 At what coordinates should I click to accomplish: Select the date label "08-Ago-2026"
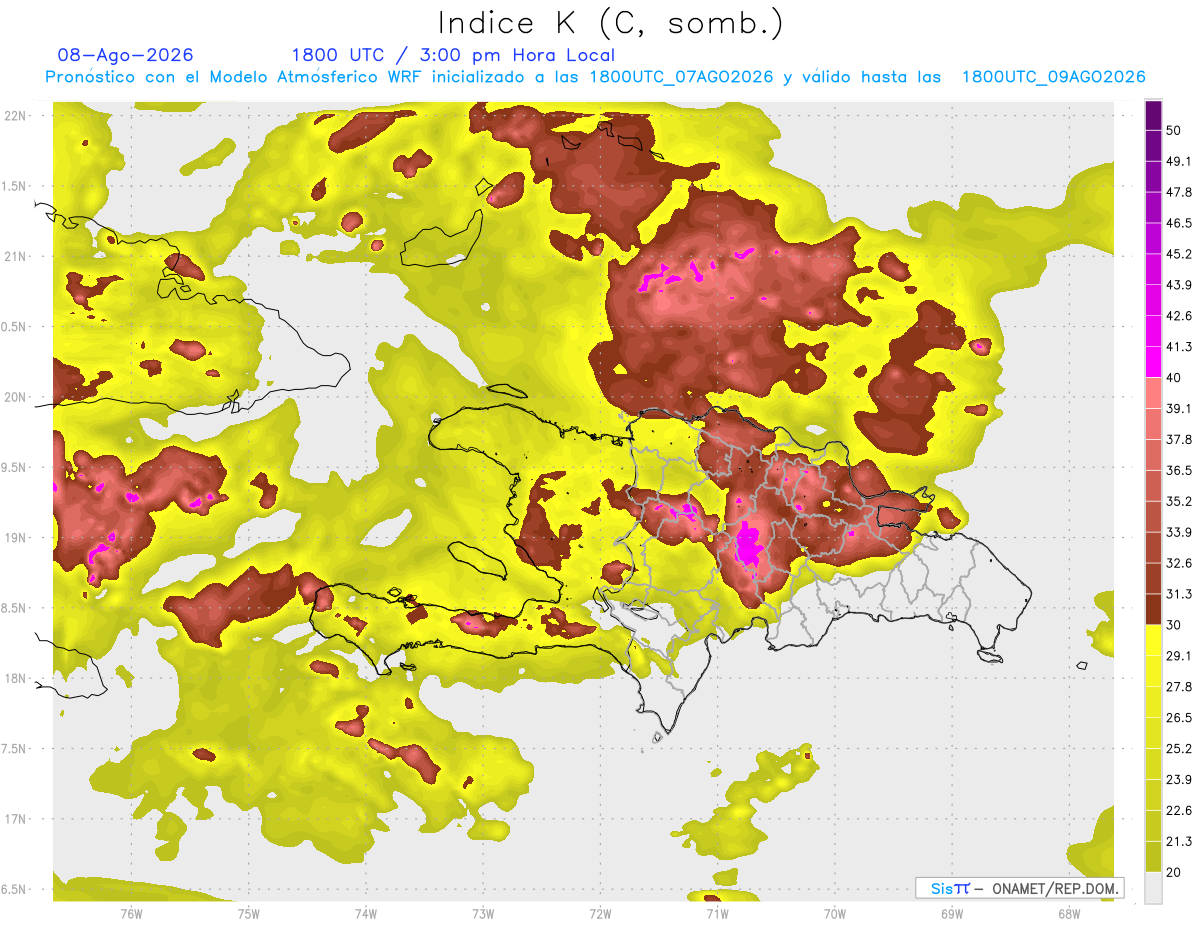coord(126,55)
